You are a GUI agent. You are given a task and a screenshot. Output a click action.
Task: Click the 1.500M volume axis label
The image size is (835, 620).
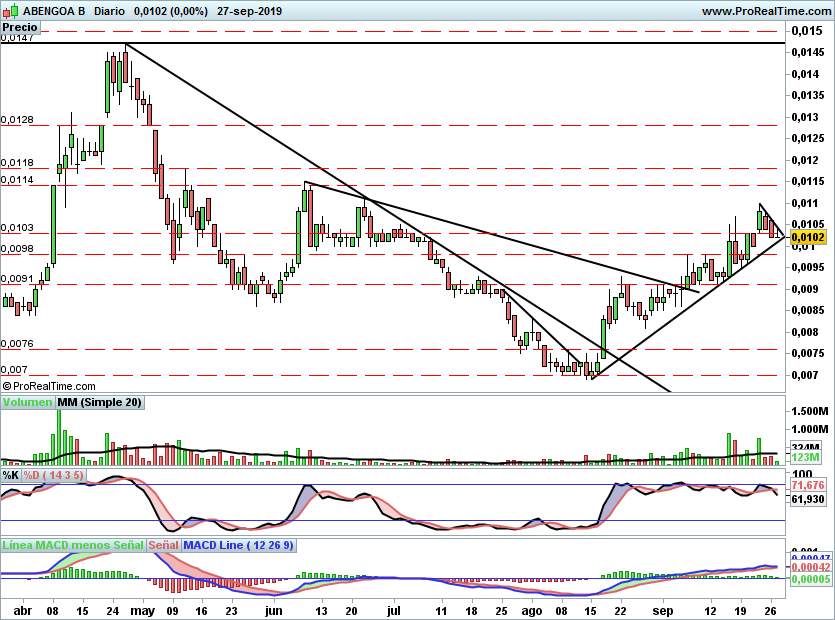pyautogui.click(x=810, y=411)
